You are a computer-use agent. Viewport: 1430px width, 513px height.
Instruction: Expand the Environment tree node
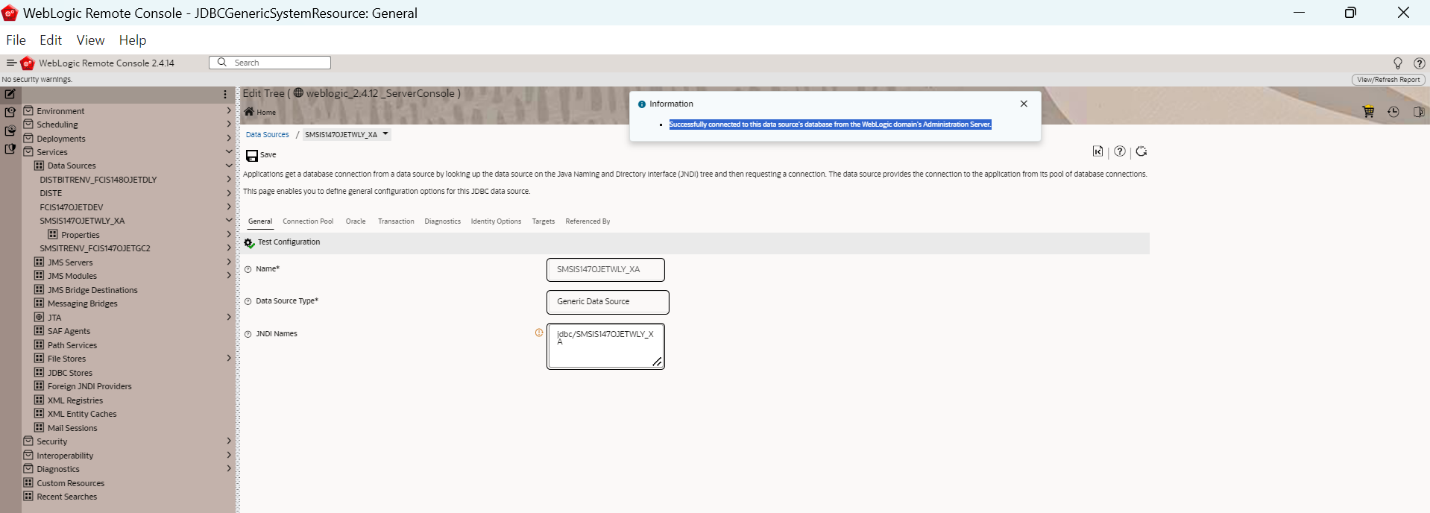coord(229,111)
